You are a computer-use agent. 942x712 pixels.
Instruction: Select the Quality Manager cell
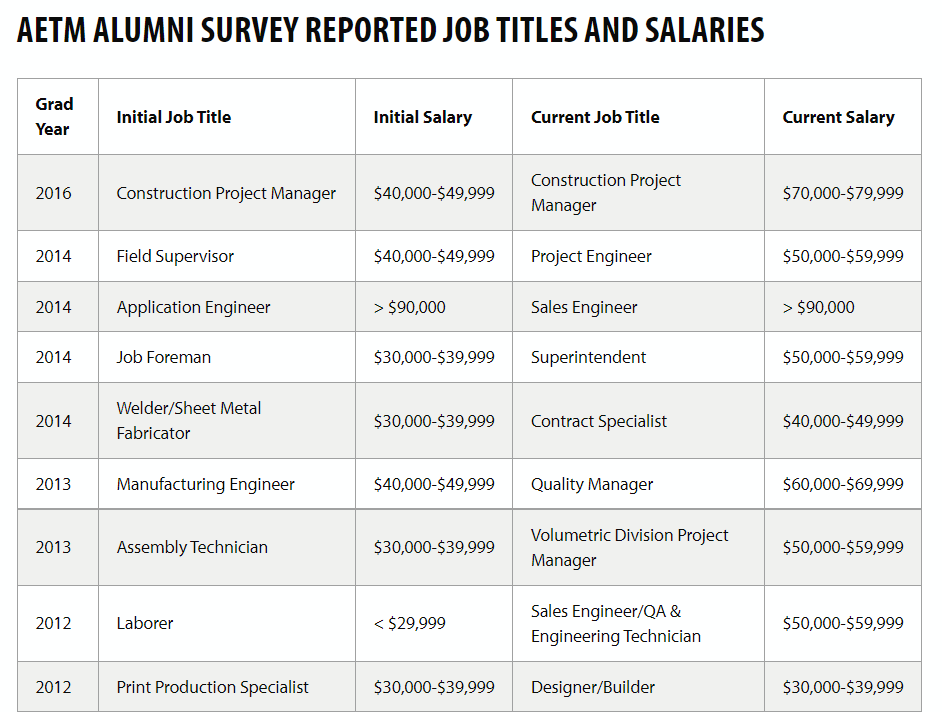coord(638,484)
